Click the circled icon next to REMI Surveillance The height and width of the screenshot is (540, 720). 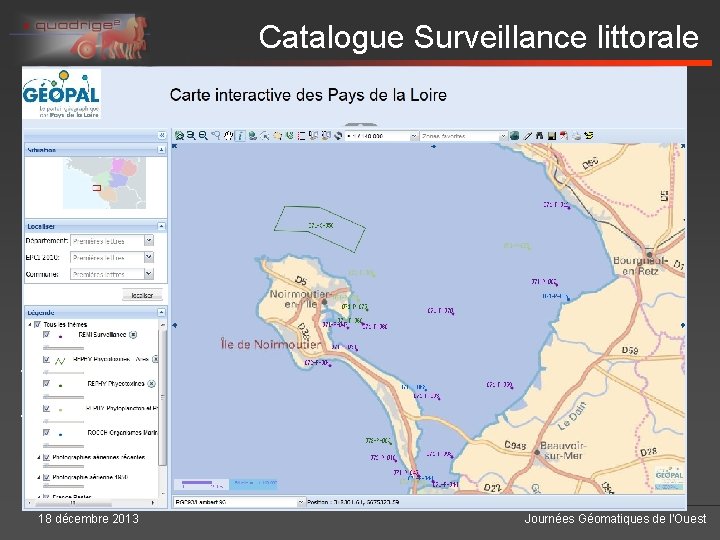click(x=133, y=335)
